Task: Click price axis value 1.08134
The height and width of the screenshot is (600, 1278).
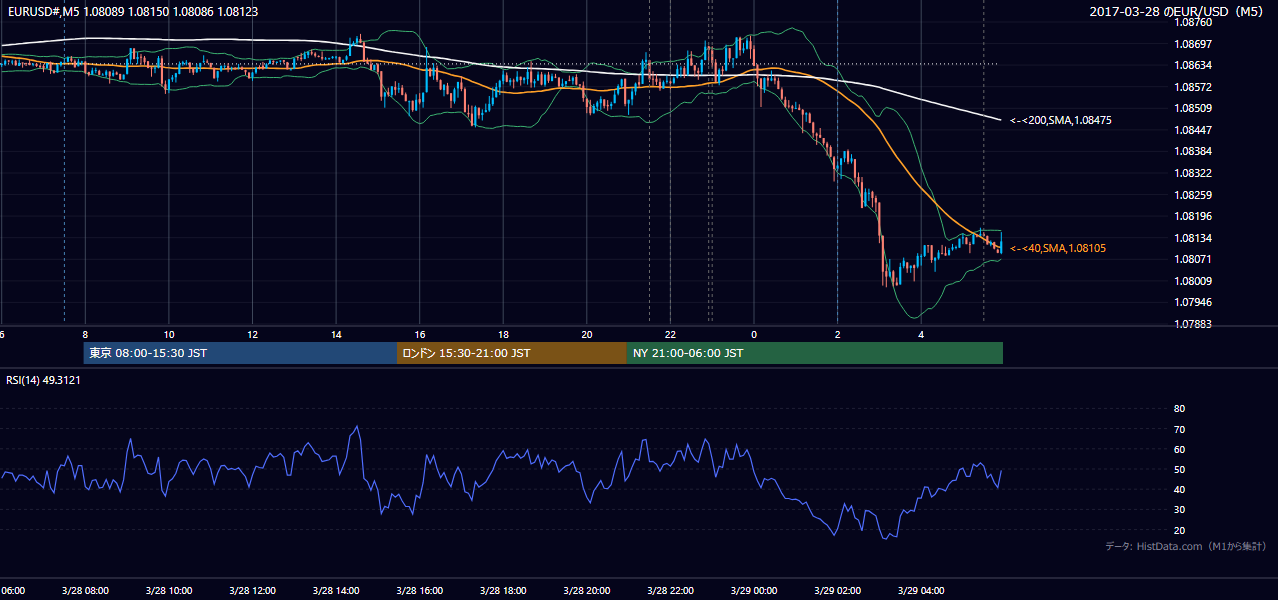Action: pos(1192,238)
